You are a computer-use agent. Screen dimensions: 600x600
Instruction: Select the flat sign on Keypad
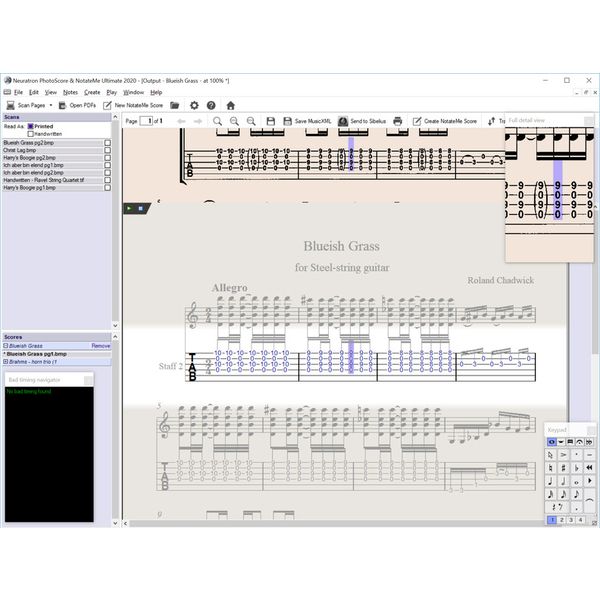coord(576,468)
